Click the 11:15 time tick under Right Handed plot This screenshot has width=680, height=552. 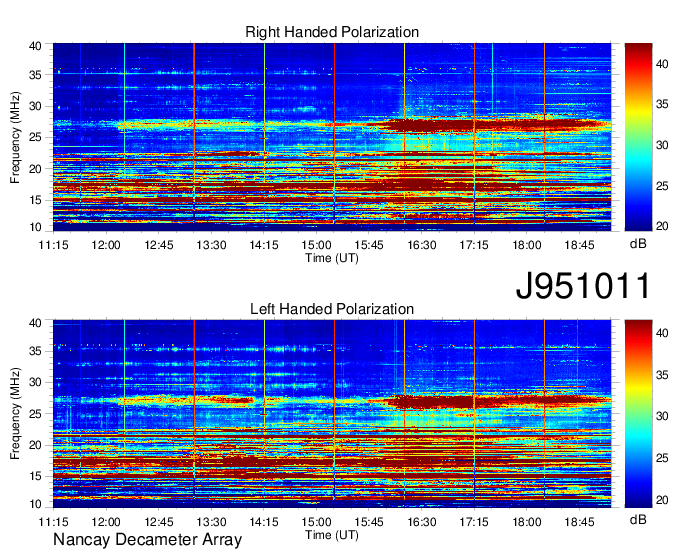[53, 245]
